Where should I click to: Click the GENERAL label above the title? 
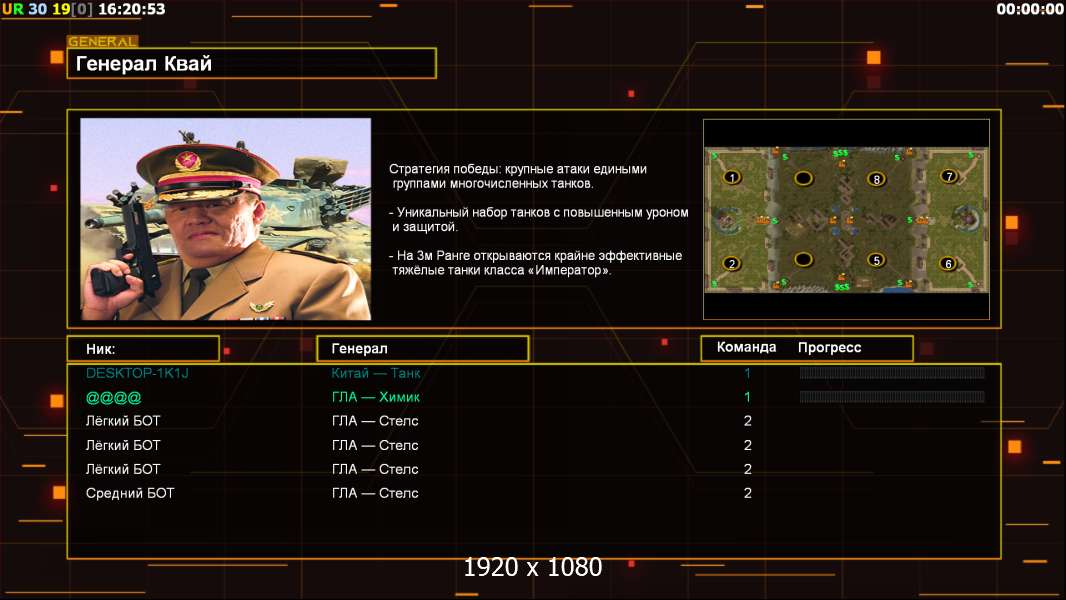click(103, 41)
